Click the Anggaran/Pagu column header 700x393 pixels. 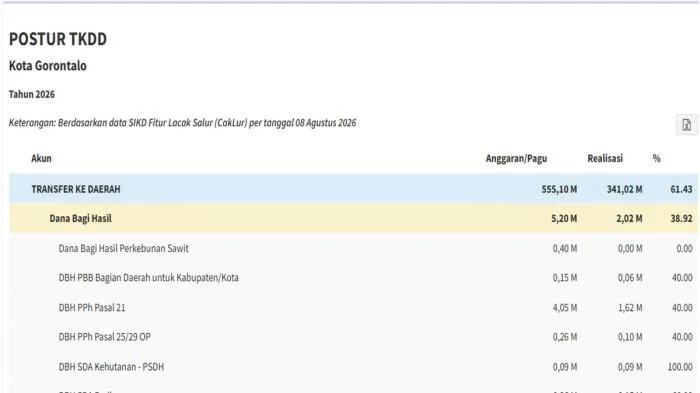516,158
